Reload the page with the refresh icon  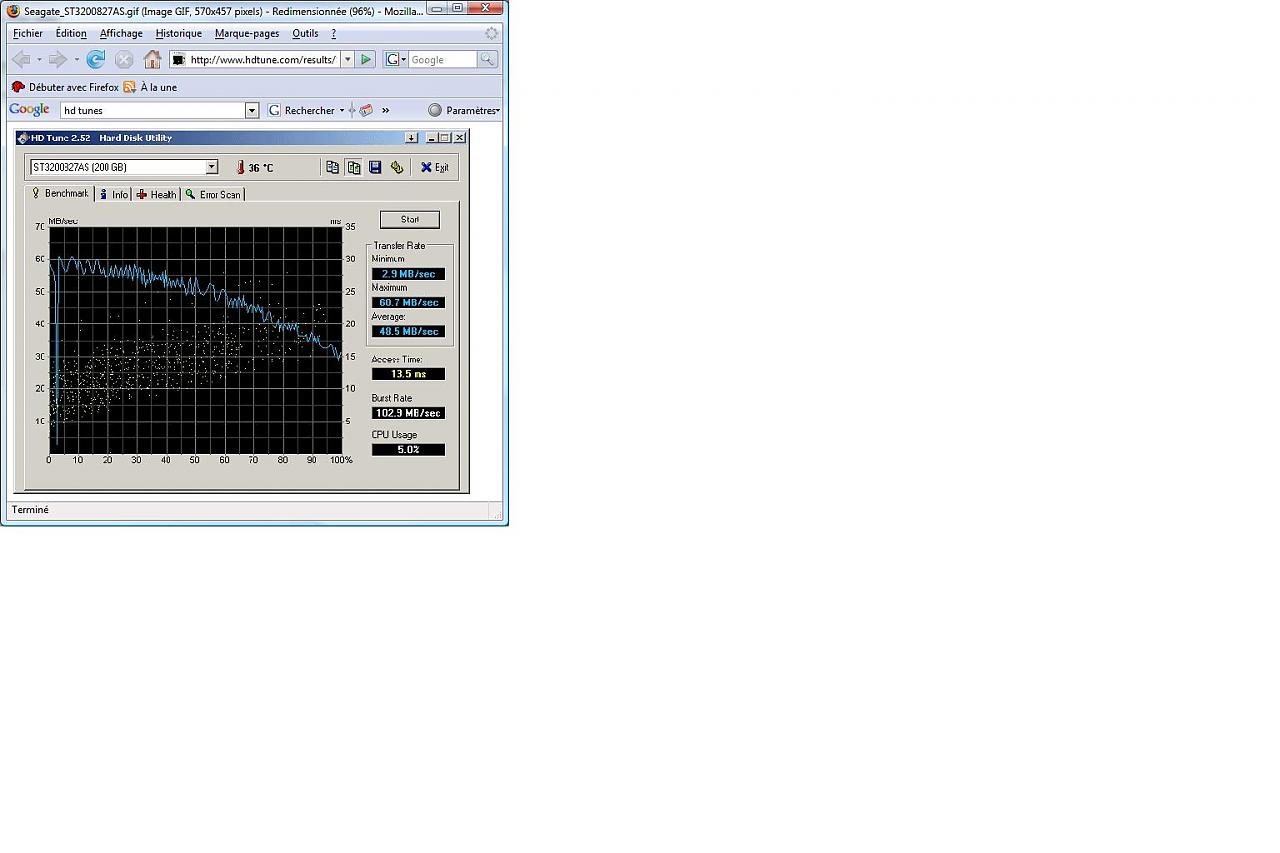tap(96, 60)
